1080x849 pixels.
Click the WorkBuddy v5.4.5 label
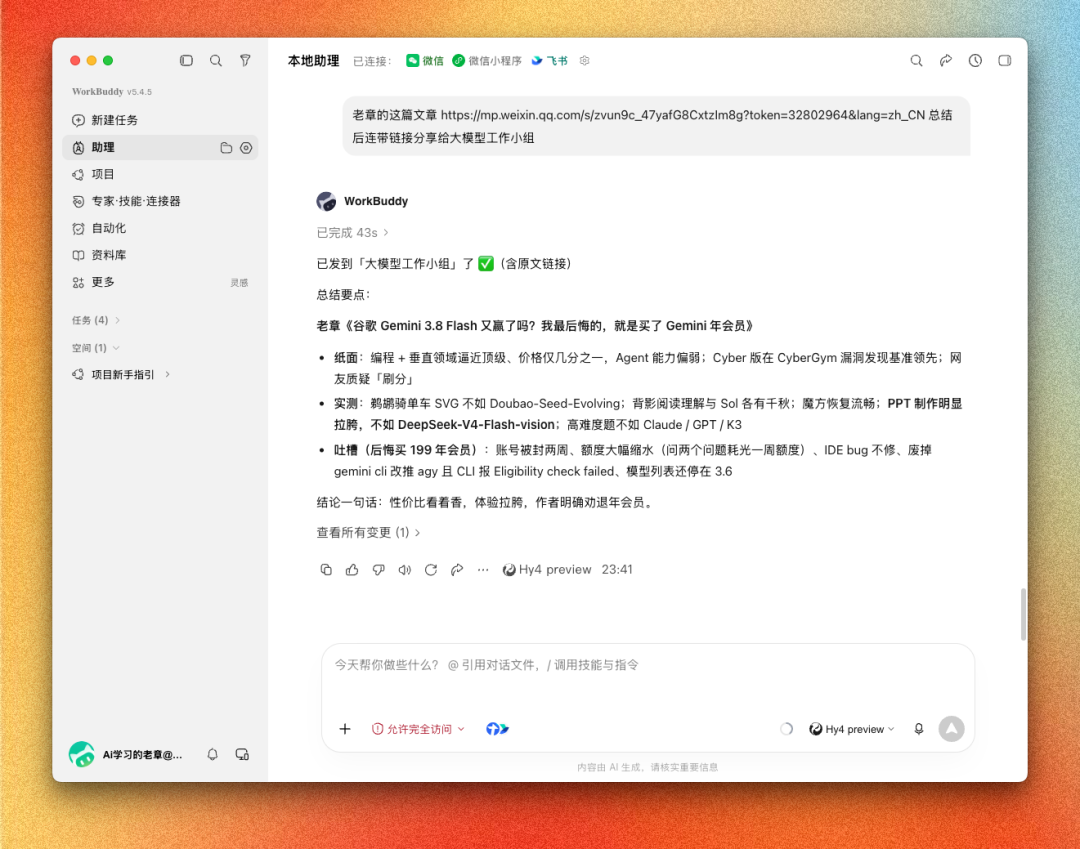112,92
